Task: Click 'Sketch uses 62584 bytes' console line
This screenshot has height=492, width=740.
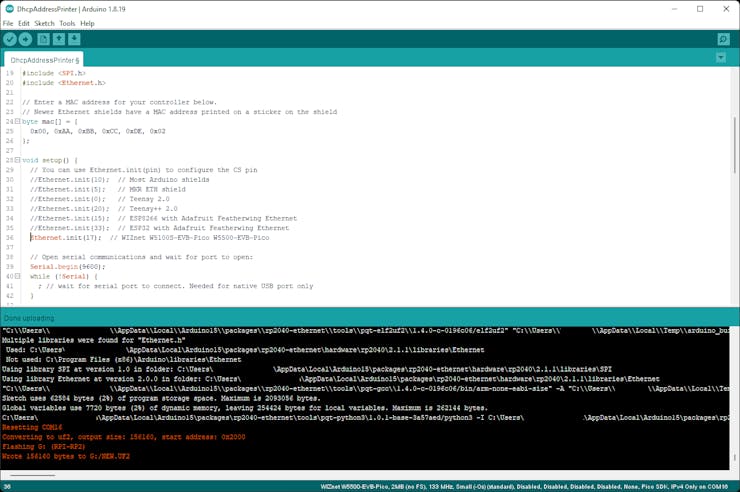Action: click(161, 398)
